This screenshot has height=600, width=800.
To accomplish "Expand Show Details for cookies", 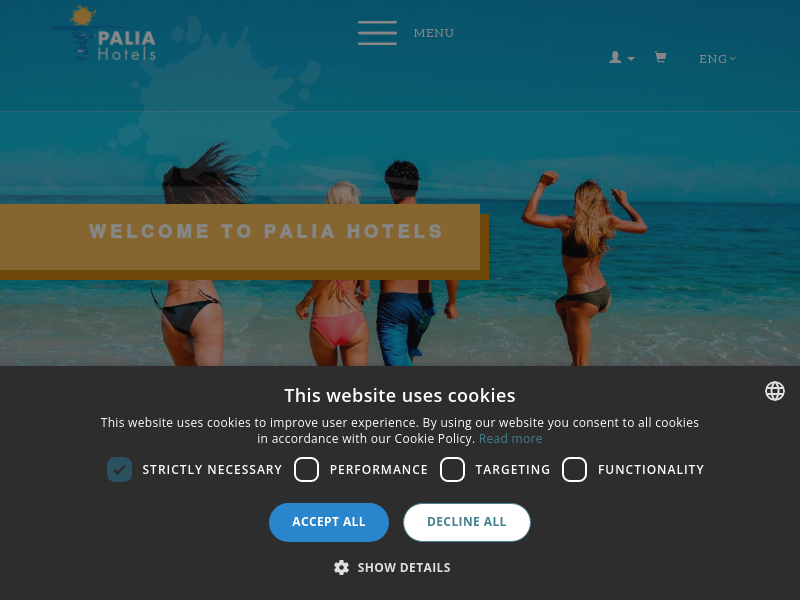I will tap(404, 567).
